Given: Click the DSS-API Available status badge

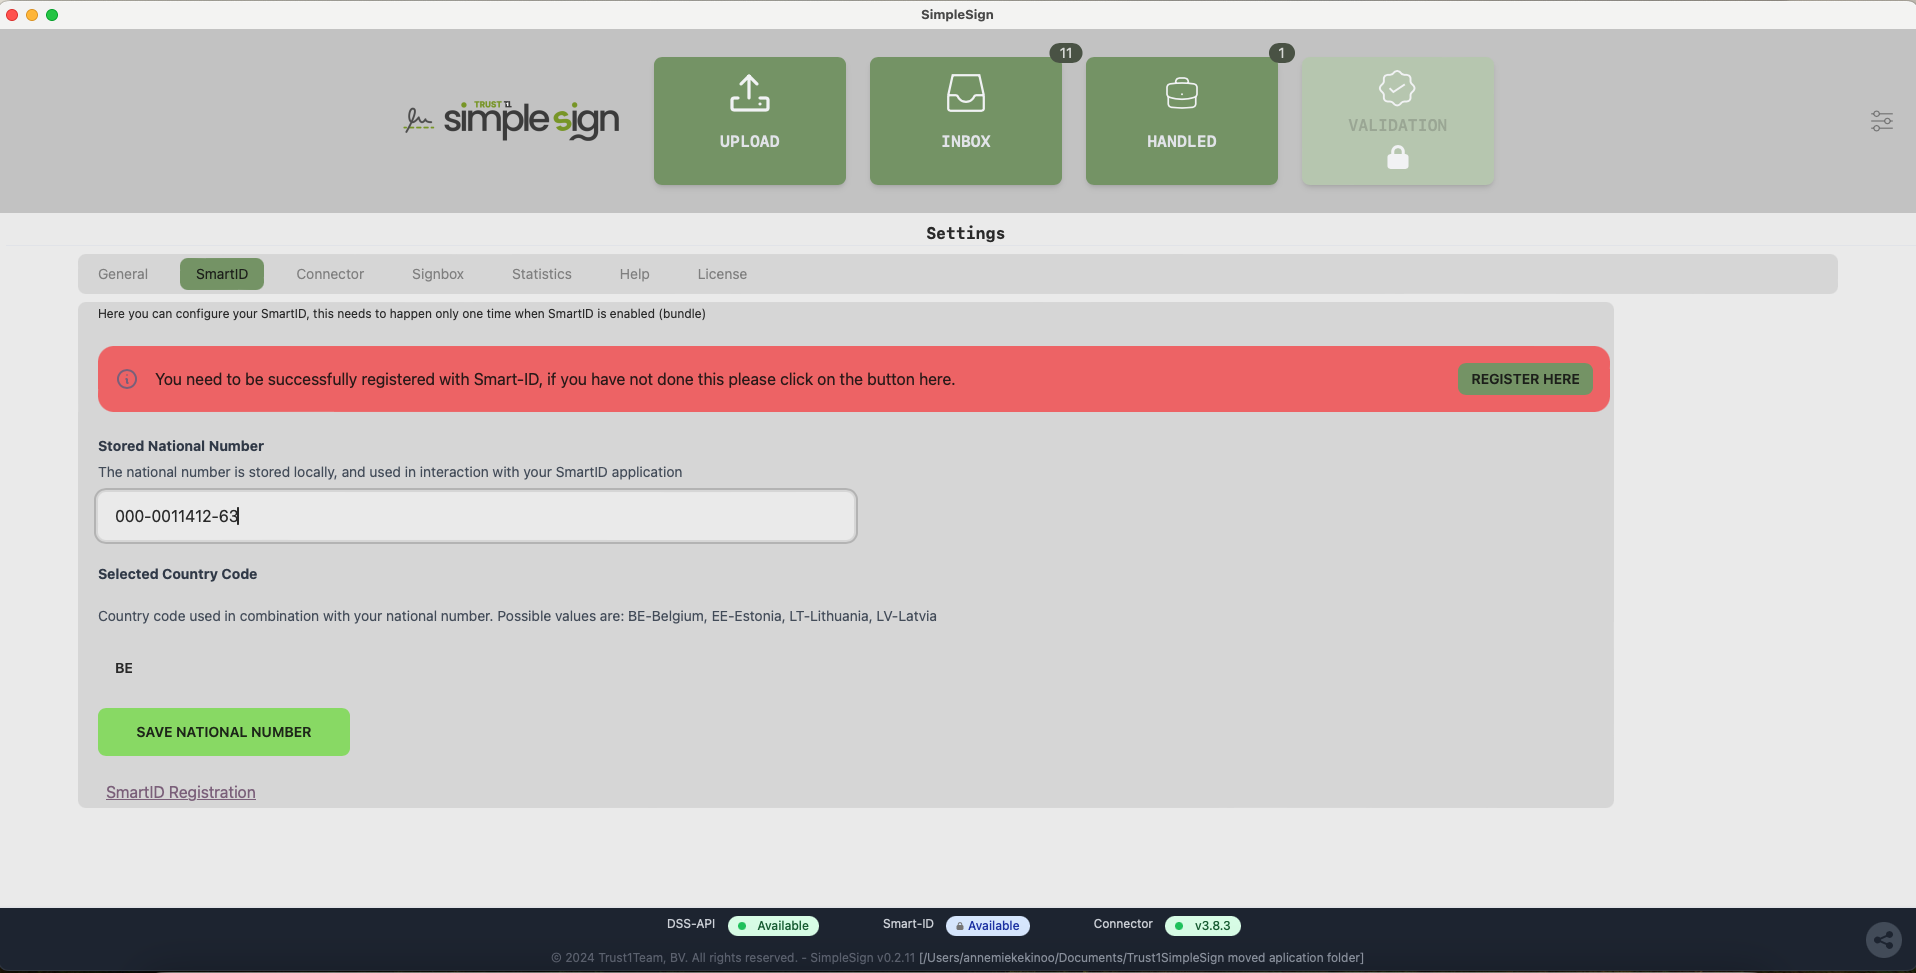Looking at the screenshot, I should [773, 926].
